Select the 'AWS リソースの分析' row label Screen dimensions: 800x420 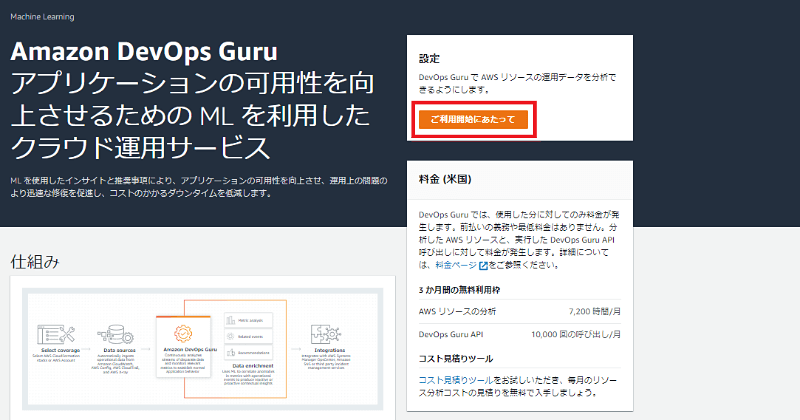click(x=457, y=311)
